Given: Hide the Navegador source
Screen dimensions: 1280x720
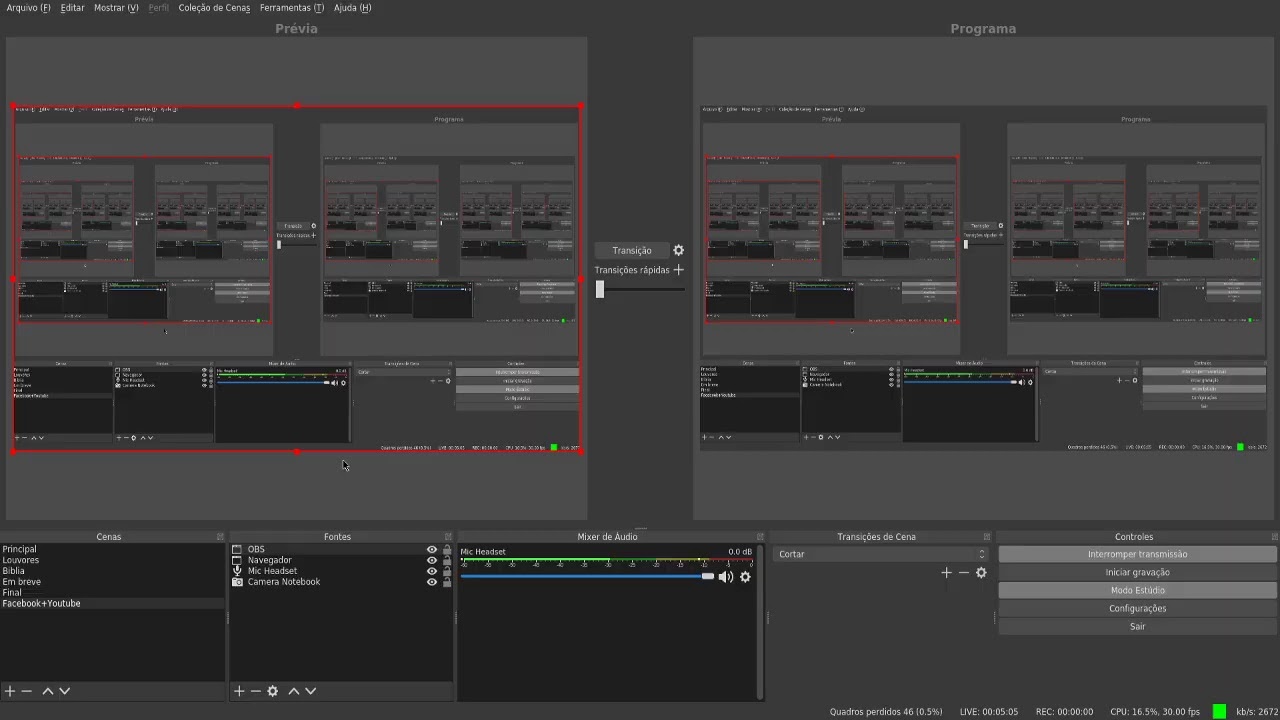Looking at the screenshot, I should 432,561.
